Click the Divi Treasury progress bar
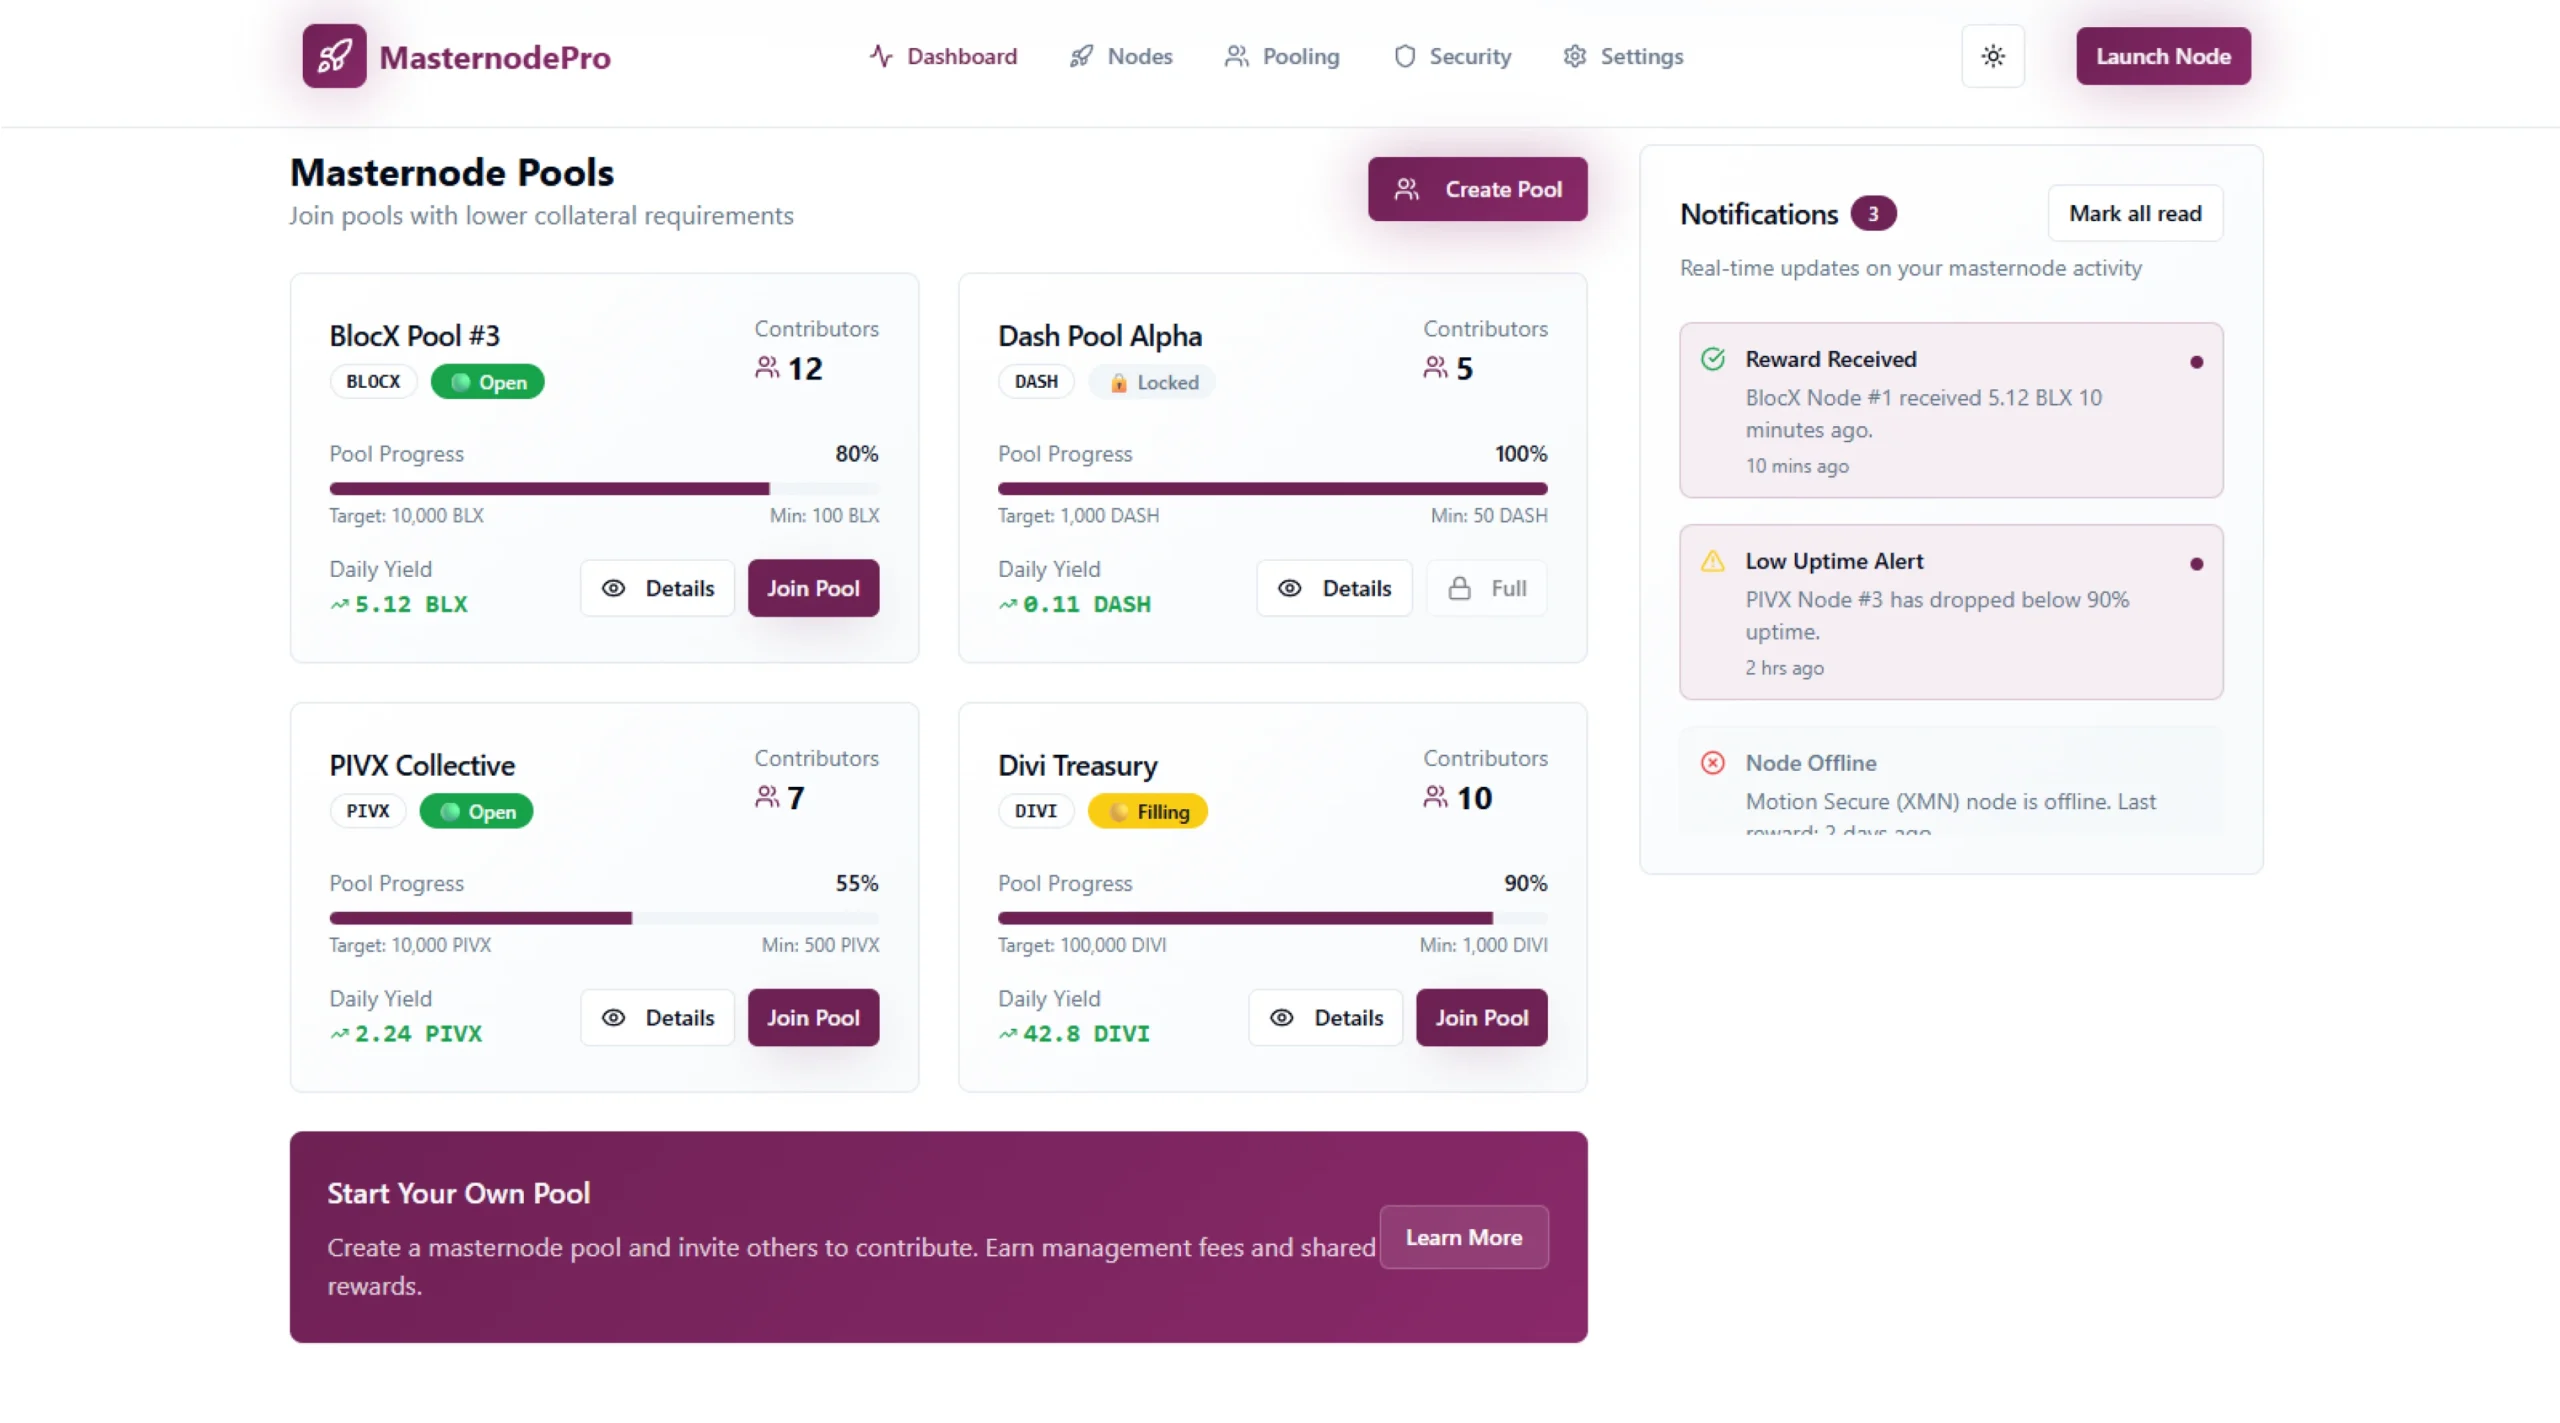 point(1272,917)
